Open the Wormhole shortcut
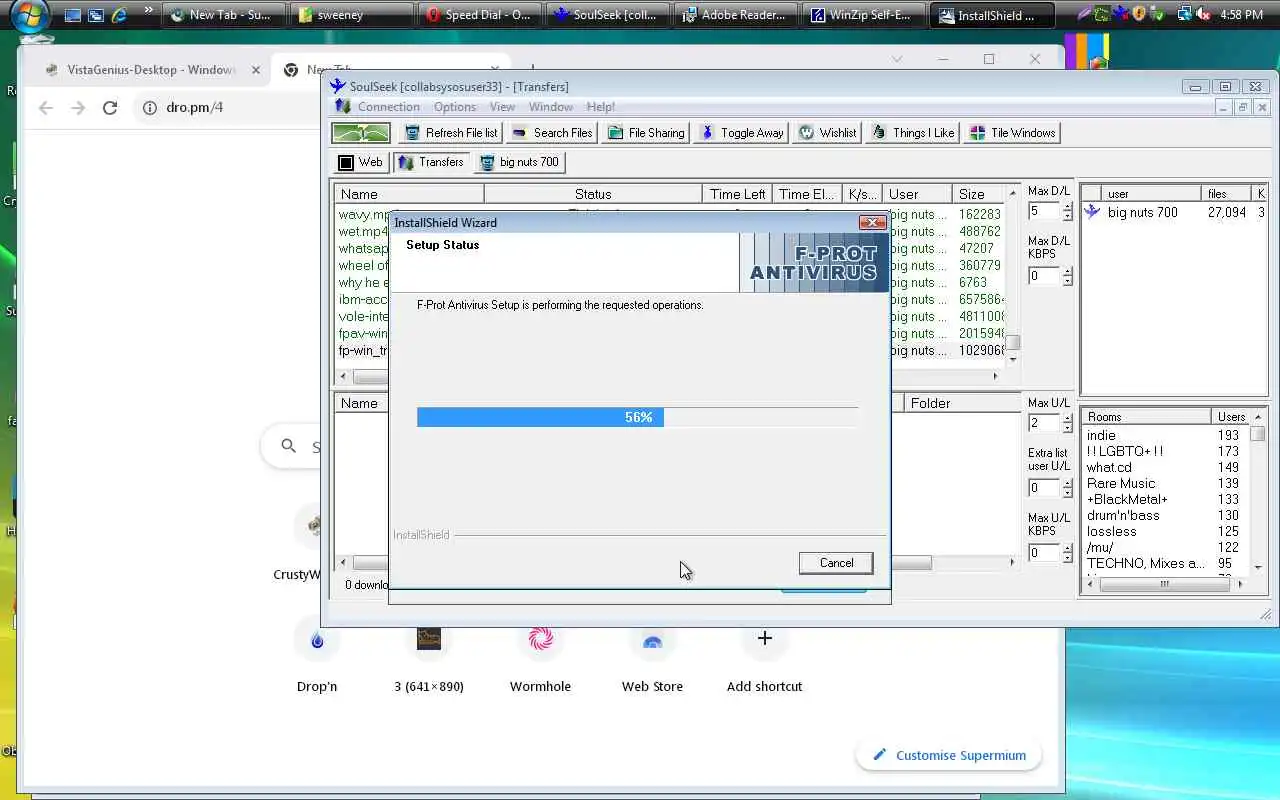This screenshot has width=1280, height=800. coord(540,656)
